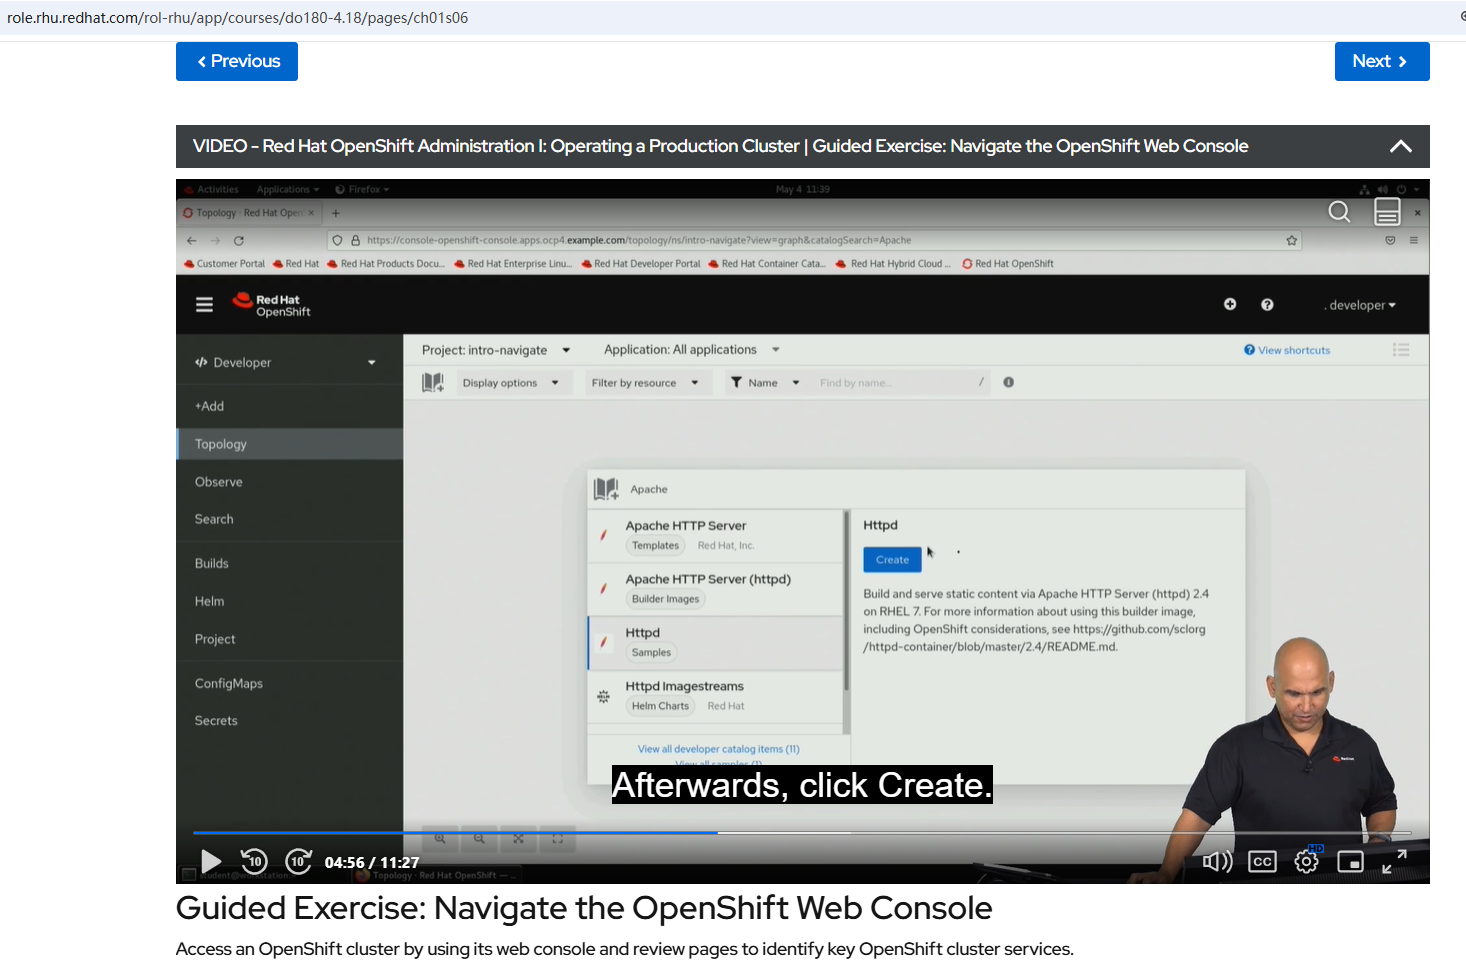Viewport: 1466px width, 969px height.
Task: Open the GNOME Activities overview
Action: 218,189
